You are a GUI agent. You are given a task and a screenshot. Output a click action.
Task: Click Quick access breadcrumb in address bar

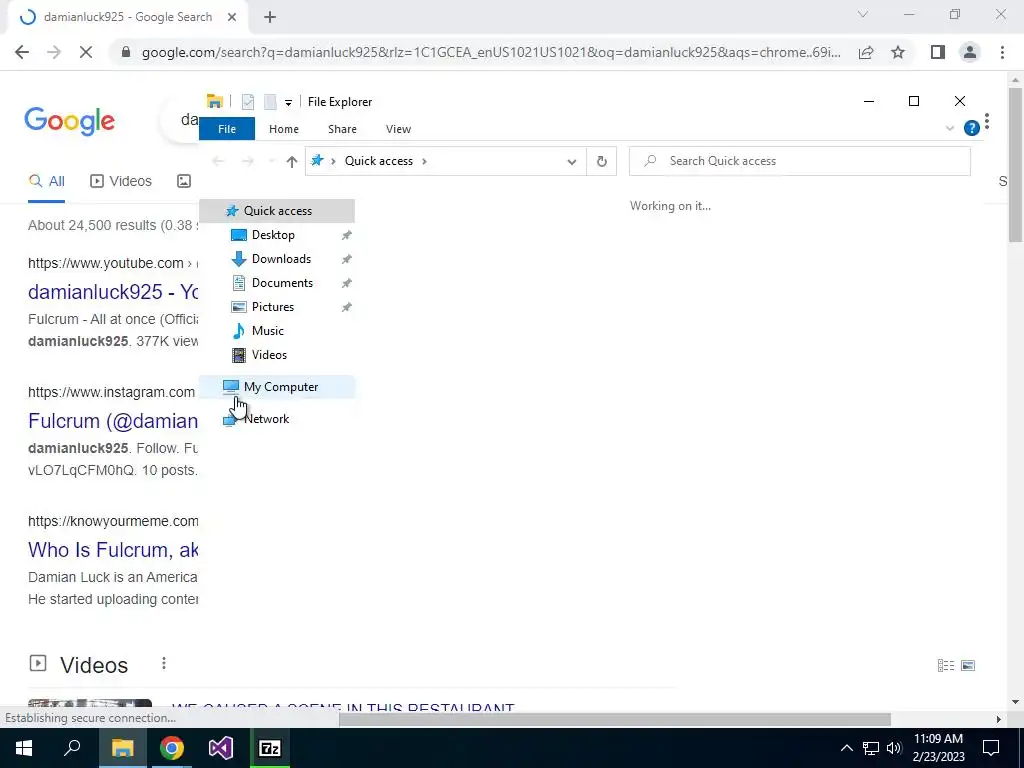tap(379, 161)
